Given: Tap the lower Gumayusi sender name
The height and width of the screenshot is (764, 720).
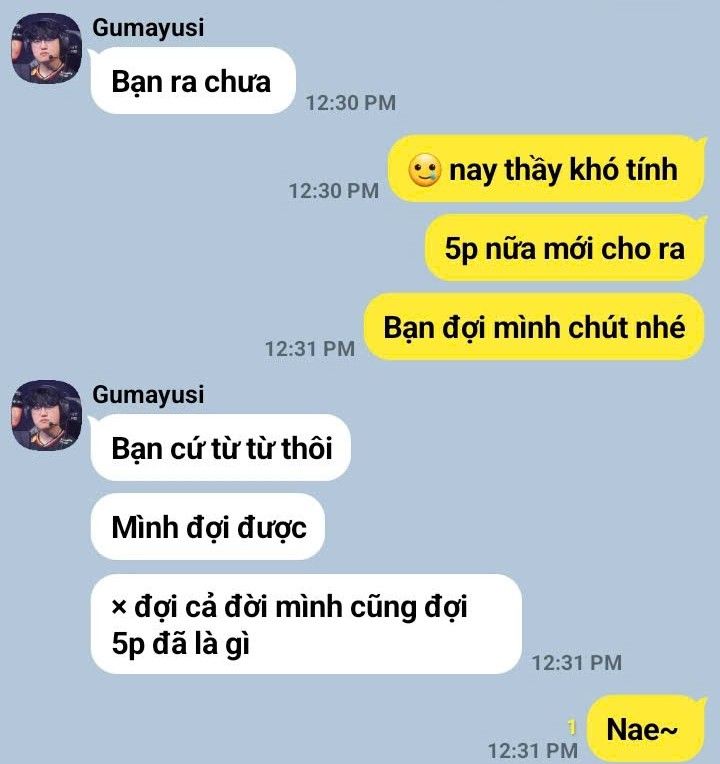Looking at the screenshot, I should (x=148, y=395).
